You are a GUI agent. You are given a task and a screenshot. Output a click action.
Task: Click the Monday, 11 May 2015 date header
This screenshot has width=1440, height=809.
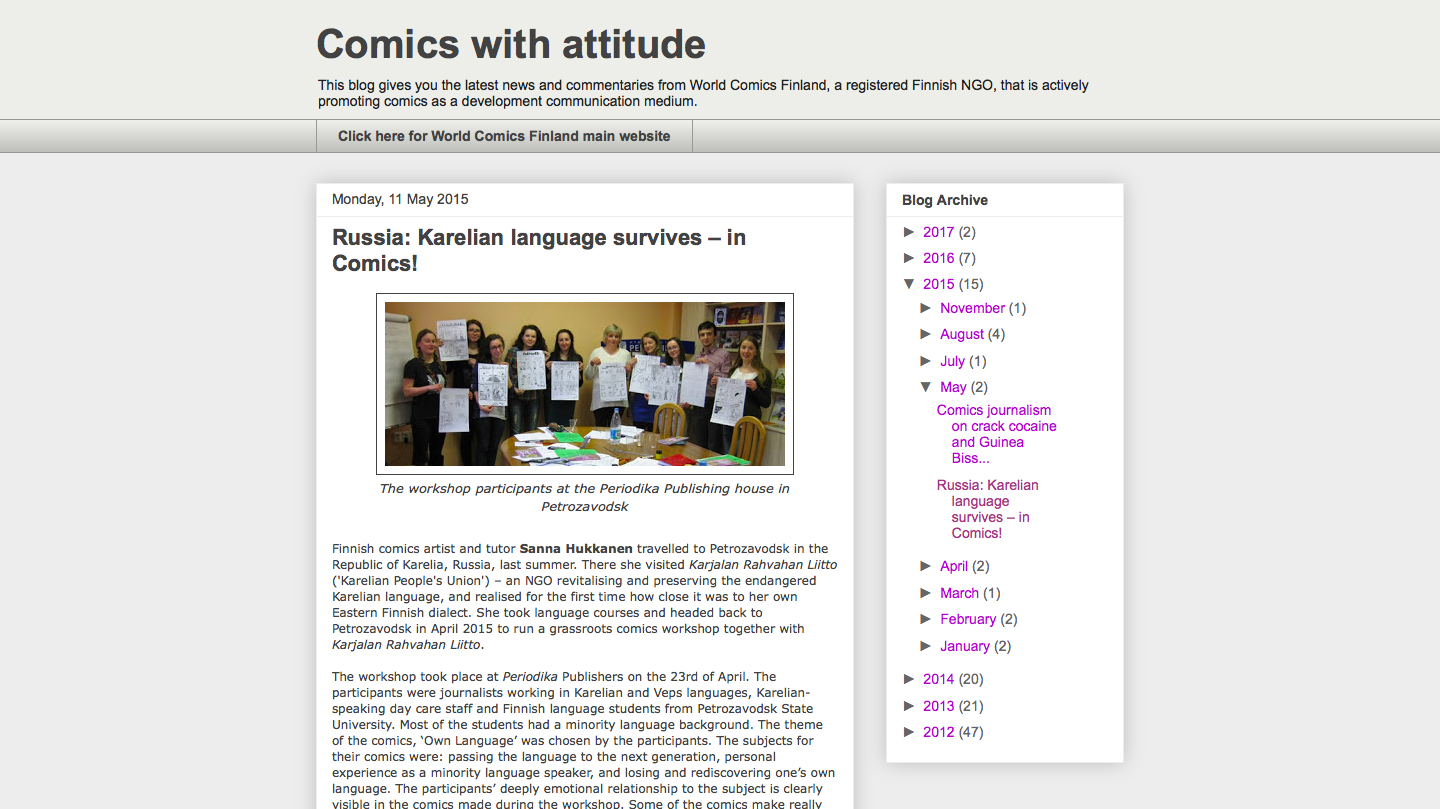pos(400,199)
